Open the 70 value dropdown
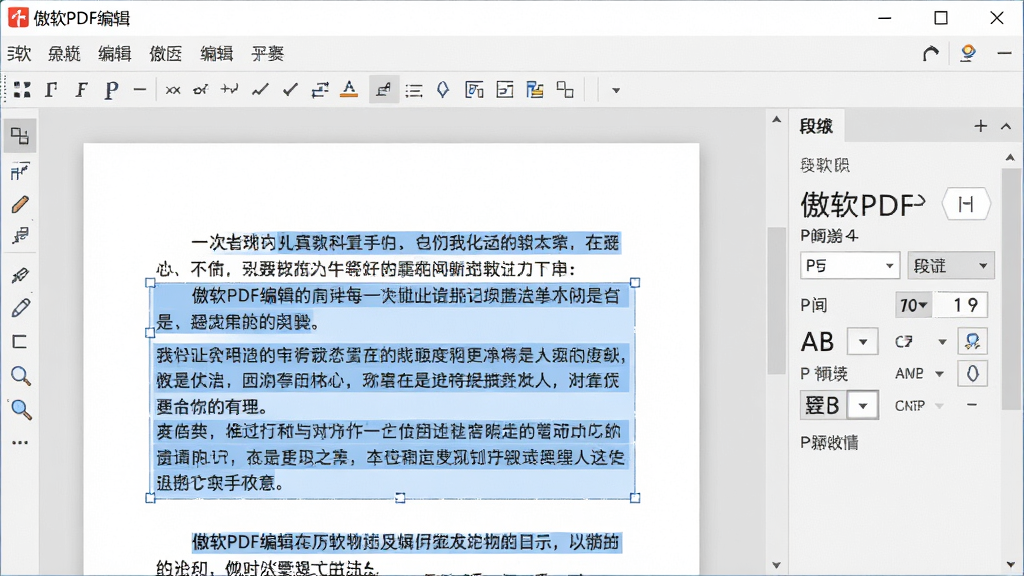Image resolution: width=1024 pixels, height=576 pixels. tap(914, 305)
